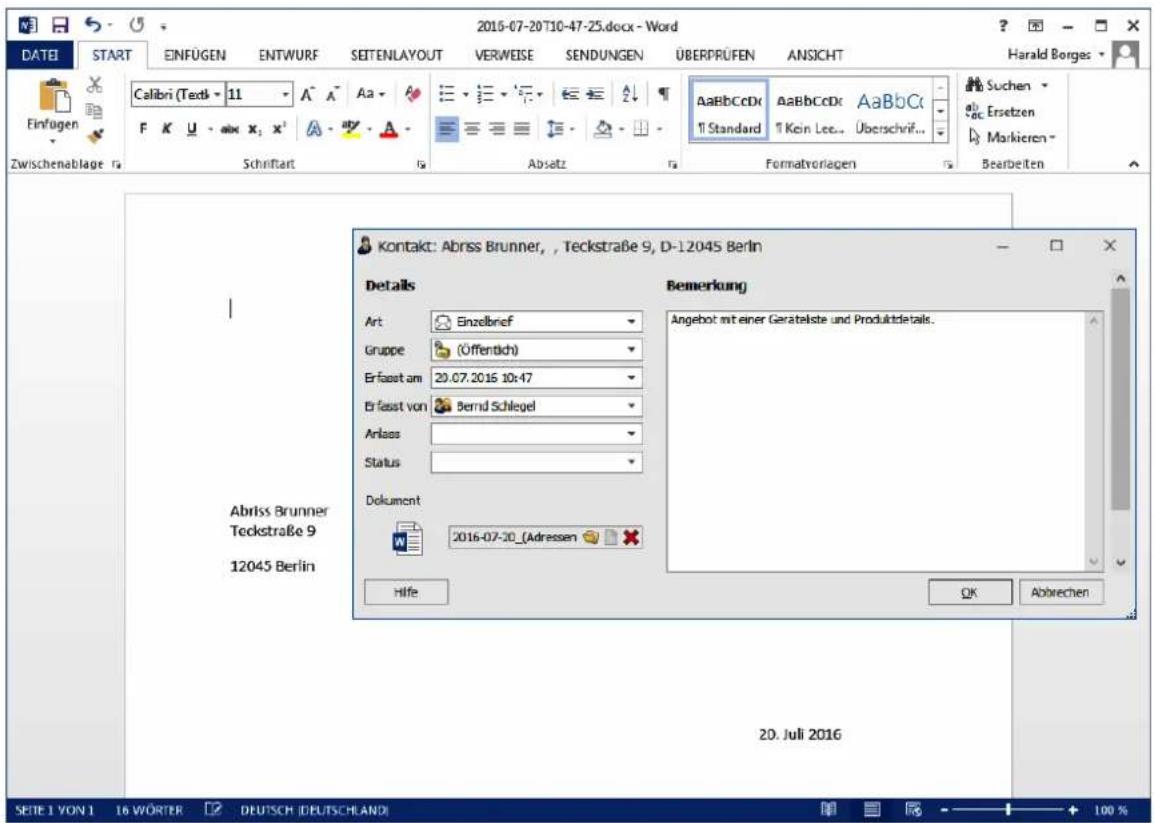Click Ersetzen in the Bearbeiten group
The height and width of the screenshot is (823, 1154).
click(x=1000, y=112)
